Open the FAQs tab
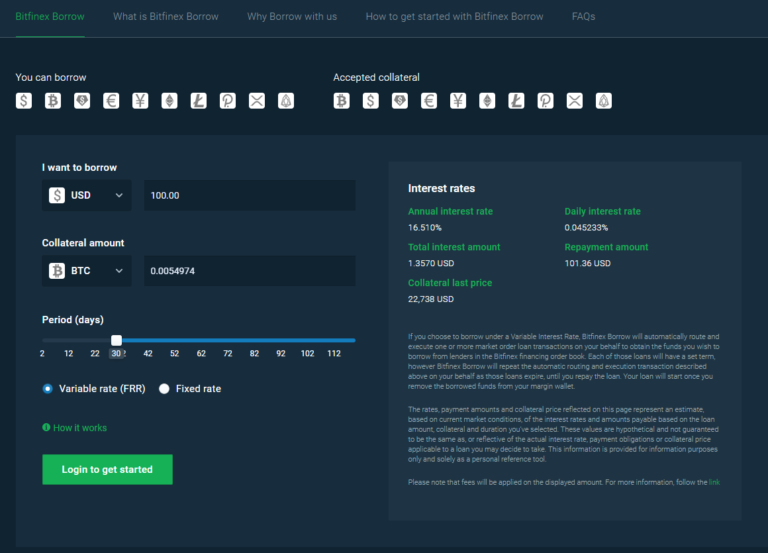Image resolution: width=768 pixels, height=553 pixels. 583,17
